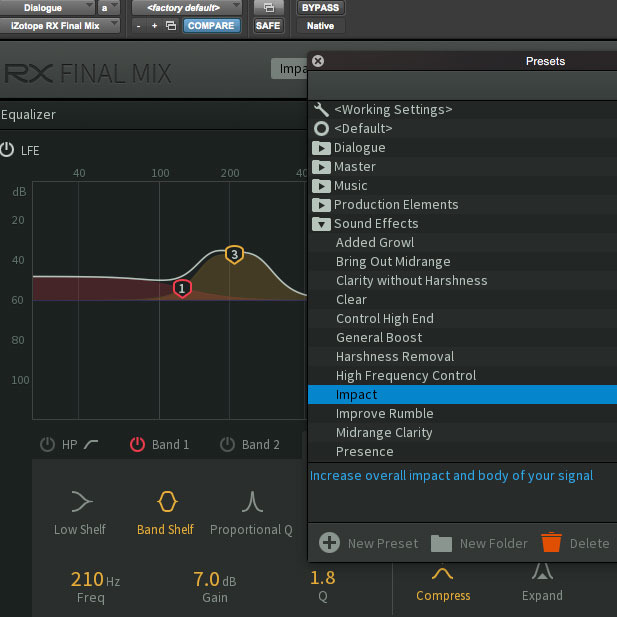Viewport: 617px width, 617px height.
Task: Select EQ node 1 on the graph
Action: click(182, 288)
